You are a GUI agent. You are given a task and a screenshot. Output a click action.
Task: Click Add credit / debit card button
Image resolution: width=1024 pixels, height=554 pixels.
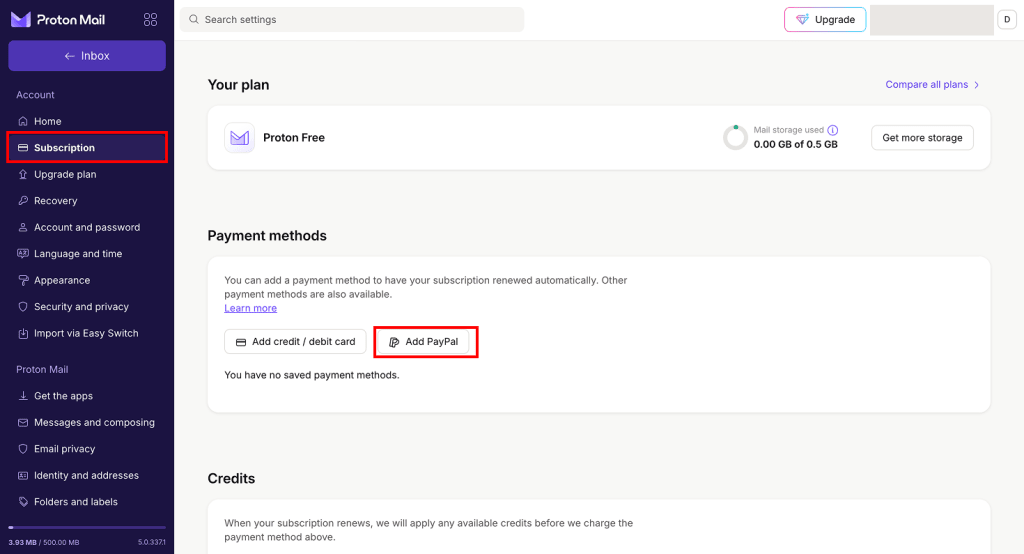[295, 342]
